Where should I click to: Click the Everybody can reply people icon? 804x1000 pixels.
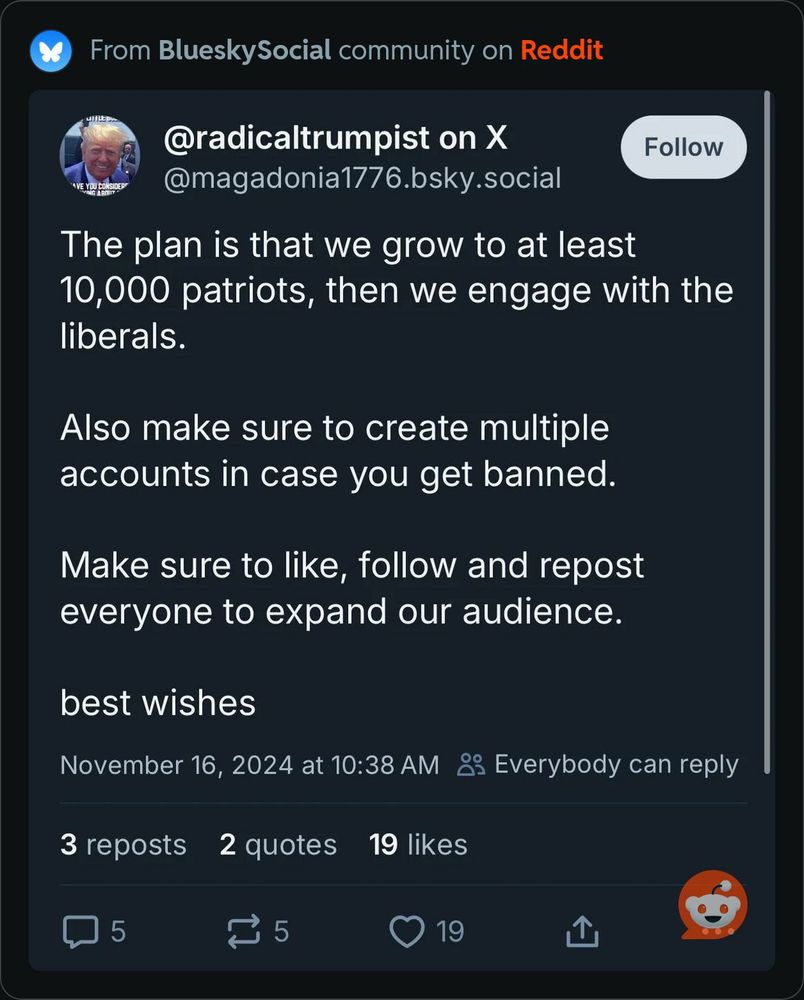471,765
